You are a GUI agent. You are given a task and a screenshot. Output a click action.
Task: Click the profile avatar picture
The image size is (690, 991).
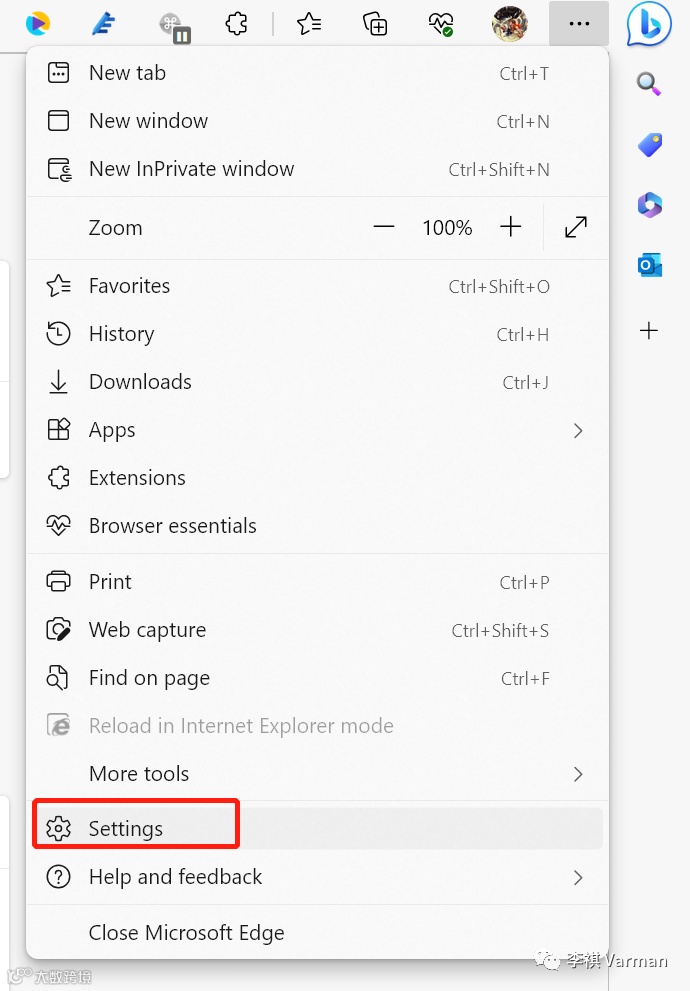point(509,24)
